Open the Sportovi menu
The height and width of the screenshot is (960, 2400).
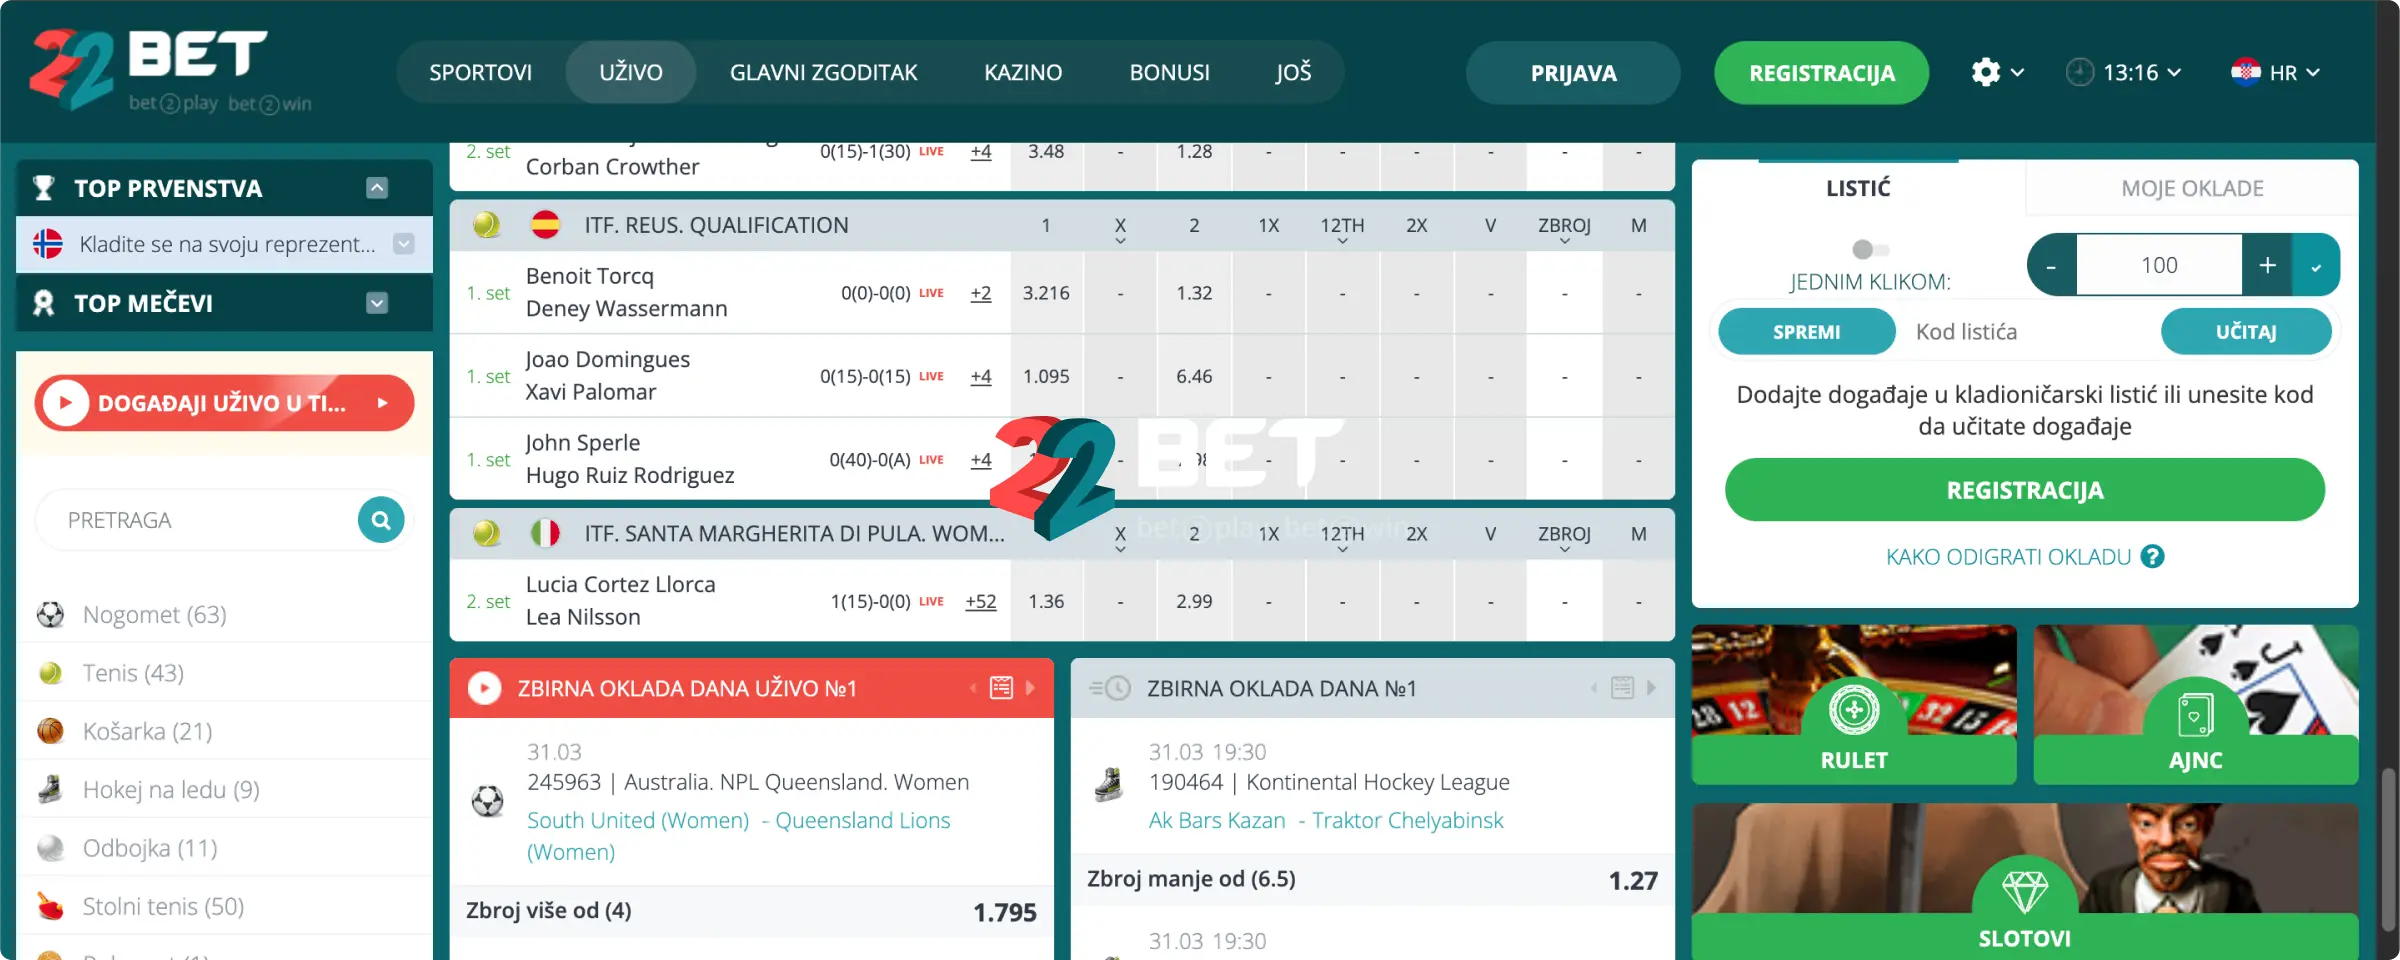481,72
